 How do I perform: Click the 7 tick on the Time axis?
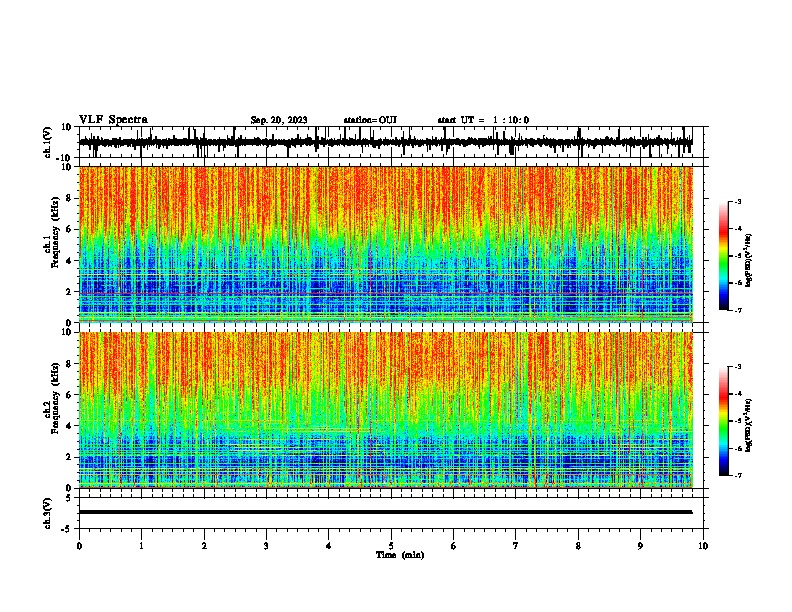tap(516, 546)
